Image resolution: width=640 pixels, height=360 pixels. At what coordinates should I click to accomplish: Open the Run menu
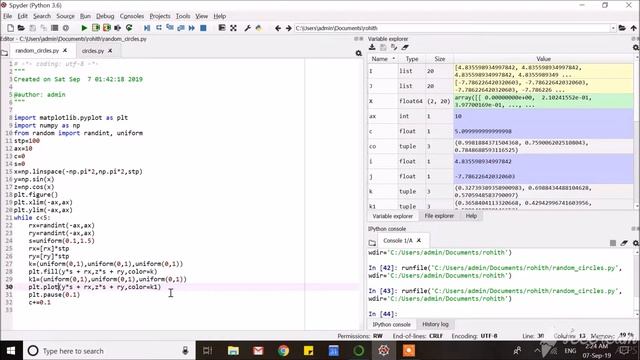click(x=85, y=16)
